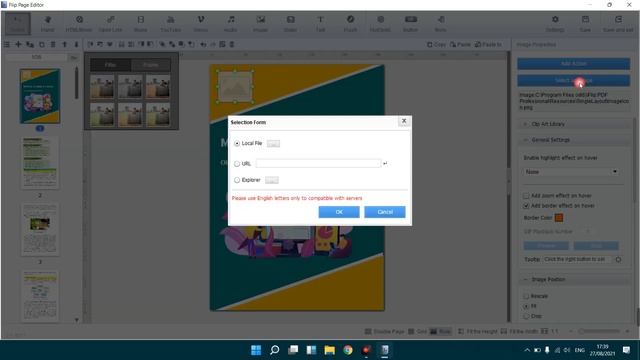
Task: Collapse the Image Position section
Action: pos(573,280)
